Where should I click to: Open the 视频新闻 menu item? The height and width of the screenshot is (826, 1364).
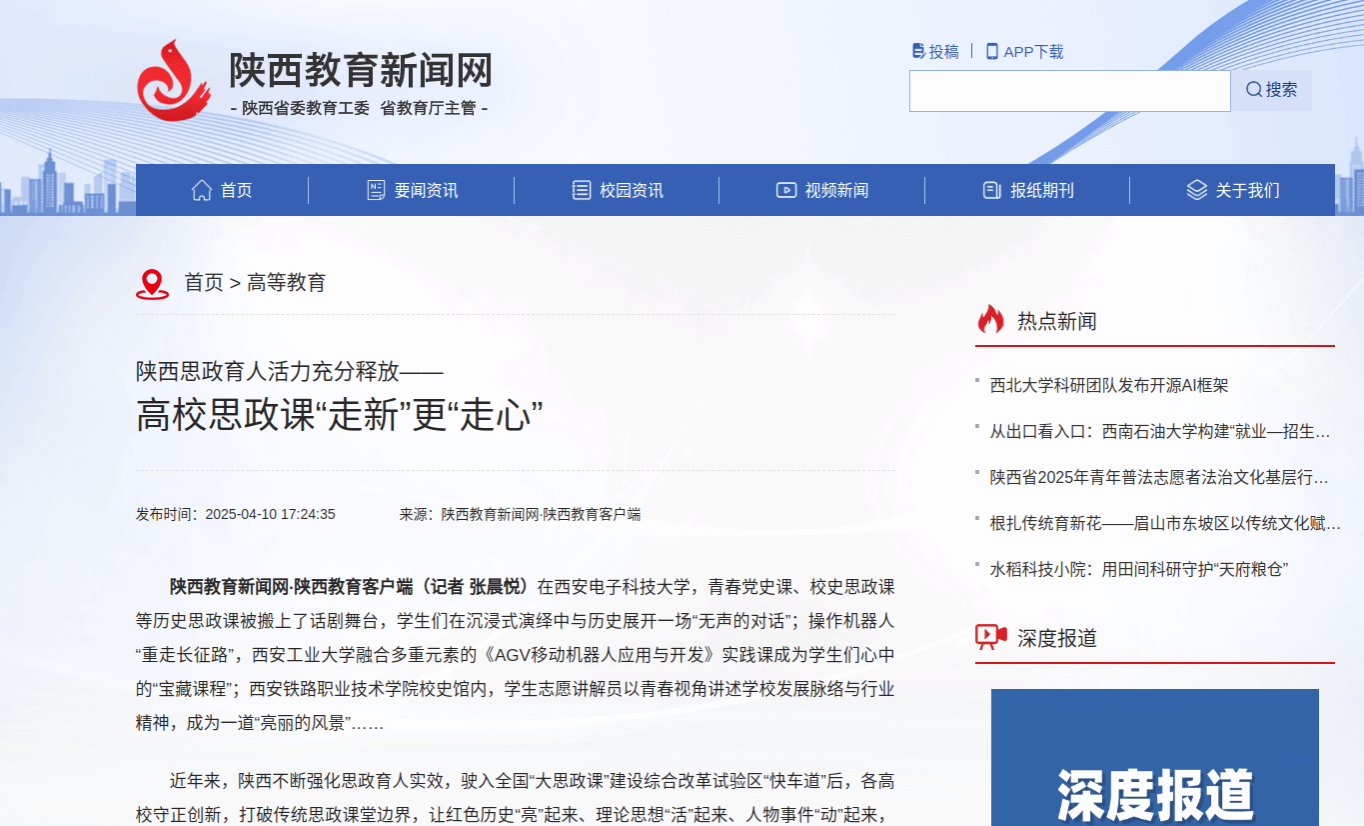click(836, 190)
